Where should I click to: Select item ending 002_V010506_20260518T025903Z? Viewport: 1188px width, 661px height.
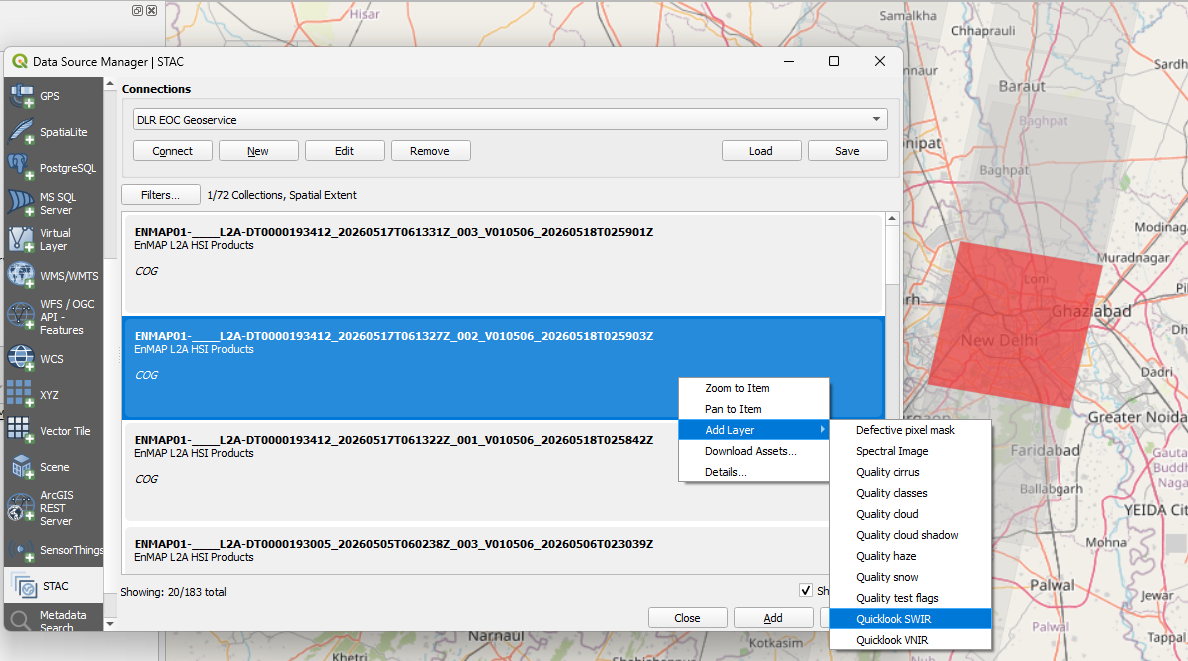coord(503,368)
